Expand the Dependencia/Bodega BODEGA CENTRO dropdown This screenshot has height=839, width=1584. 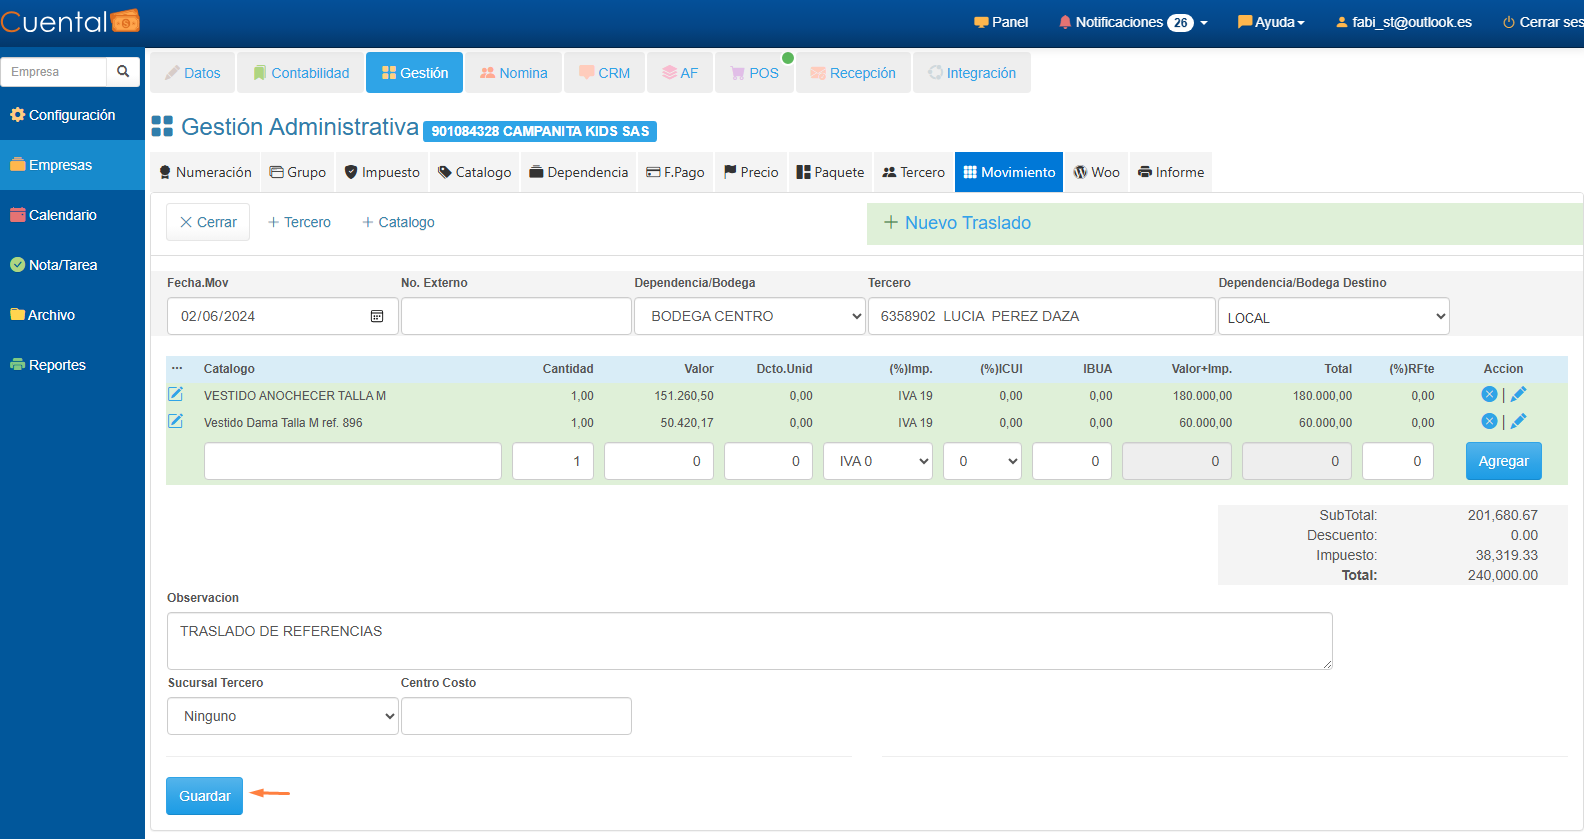pyautogui.click(x=749, y=316)
